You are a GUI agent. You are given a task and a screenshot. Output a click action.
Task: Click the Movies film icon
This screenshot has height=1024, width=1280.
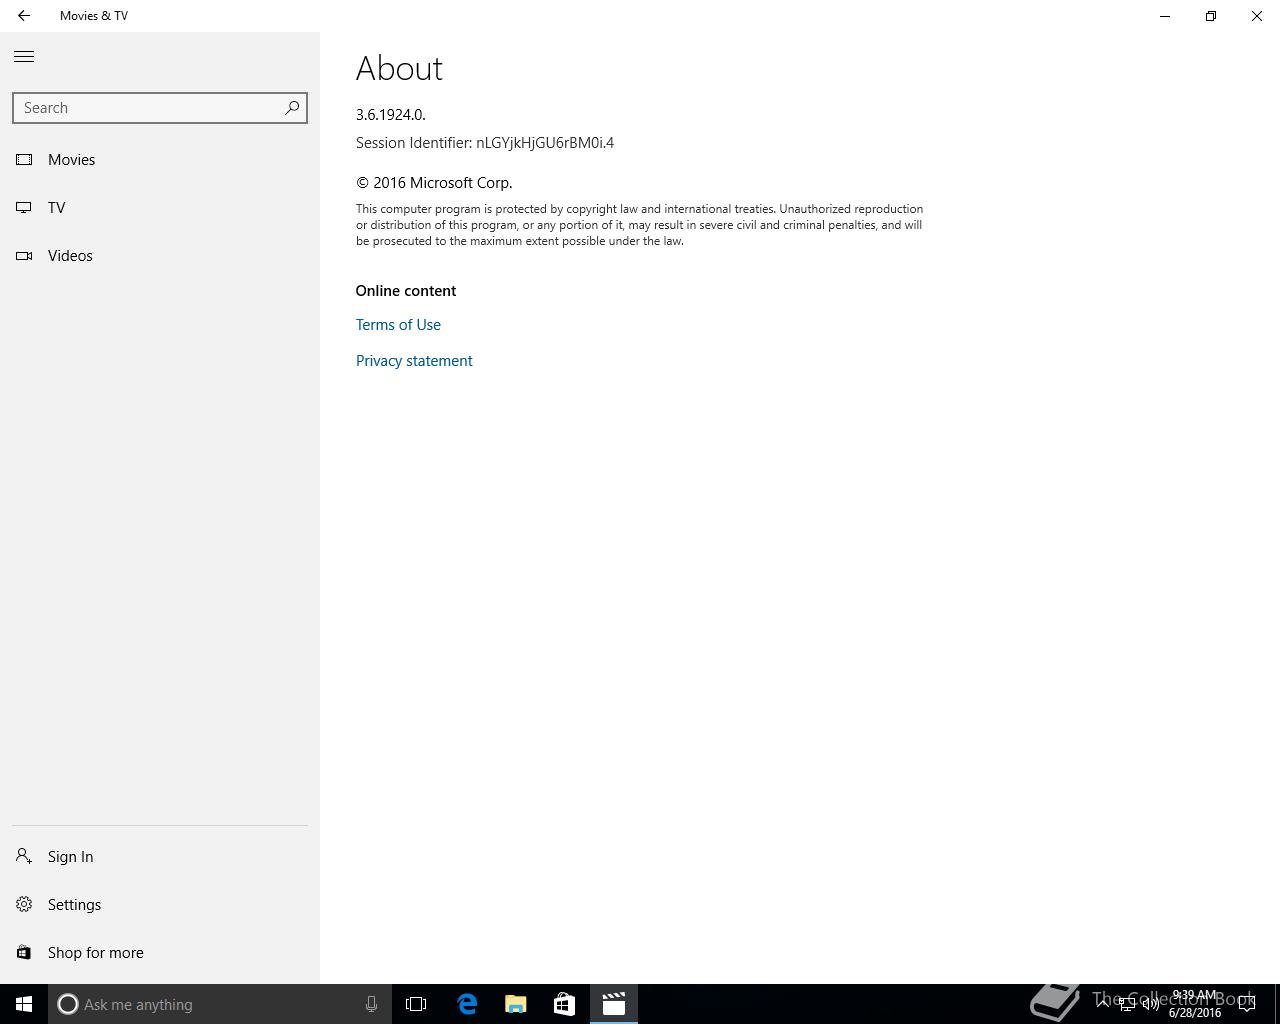click(24, 160)
